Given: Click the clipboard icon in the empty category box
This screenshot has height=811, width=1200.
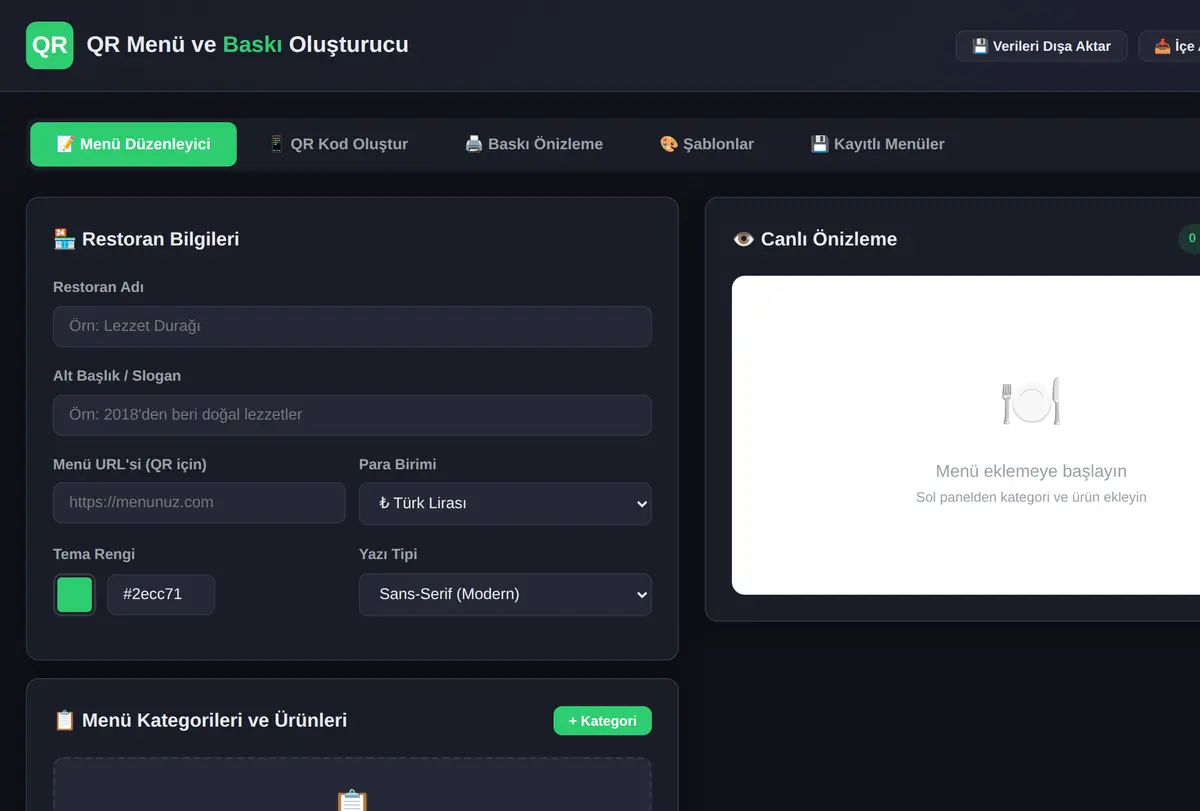Looking at the screenshot, I should [x=352, y=800].
